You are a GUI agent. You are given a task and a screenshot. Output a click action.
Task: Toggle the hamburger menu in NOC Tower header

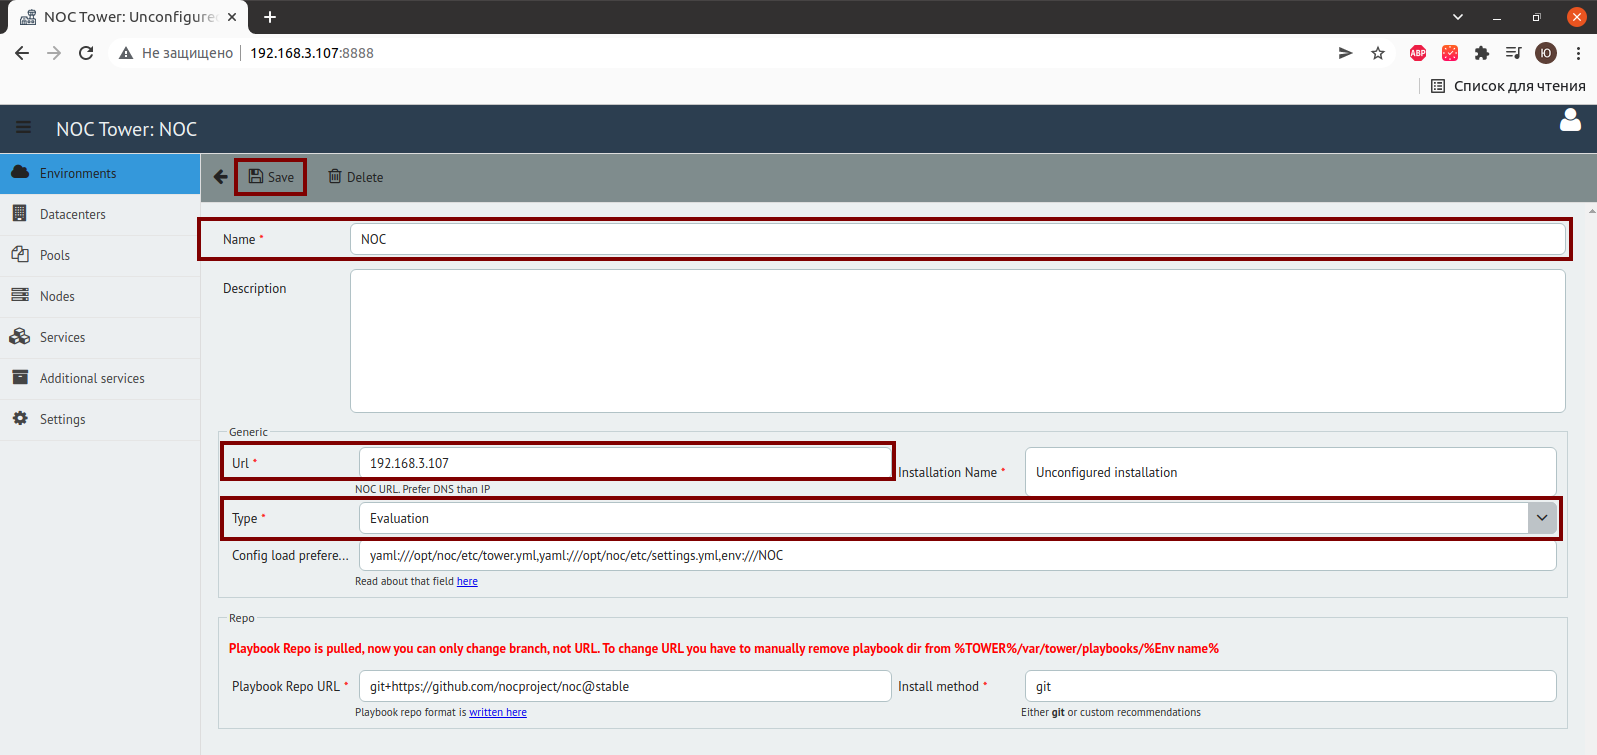point(23,129)
